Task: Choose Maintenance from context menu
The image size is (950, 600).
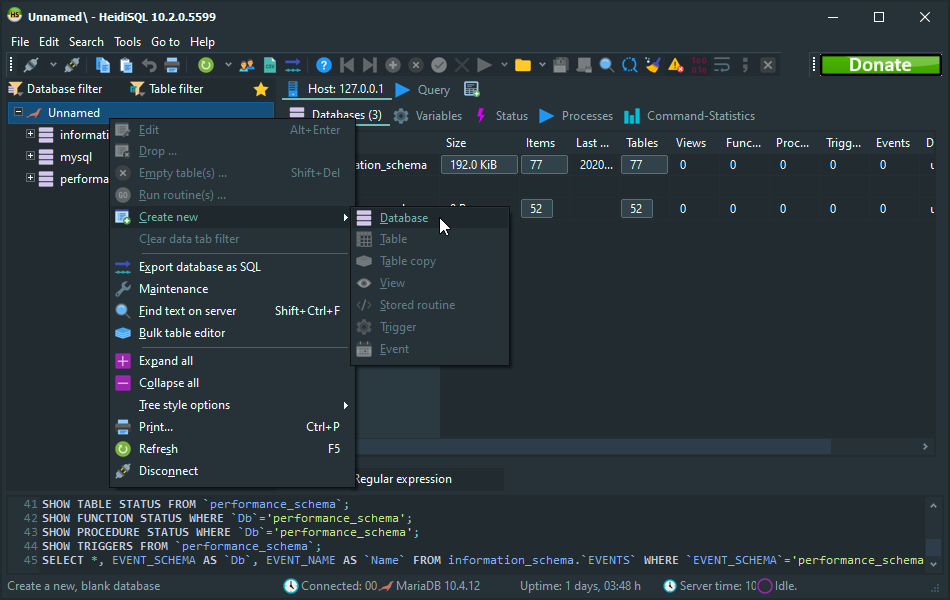Action: click(232, 289)
